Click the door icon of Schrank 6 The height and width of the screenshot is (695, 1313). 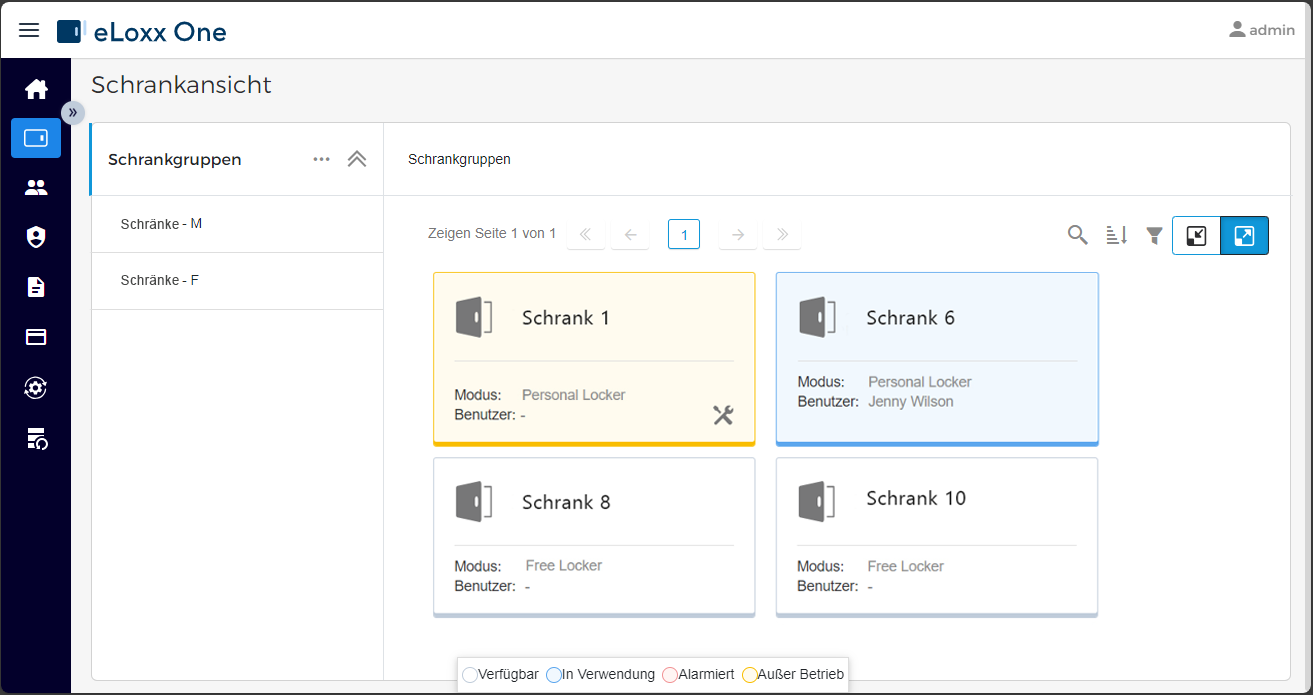[x=817, y=316]
